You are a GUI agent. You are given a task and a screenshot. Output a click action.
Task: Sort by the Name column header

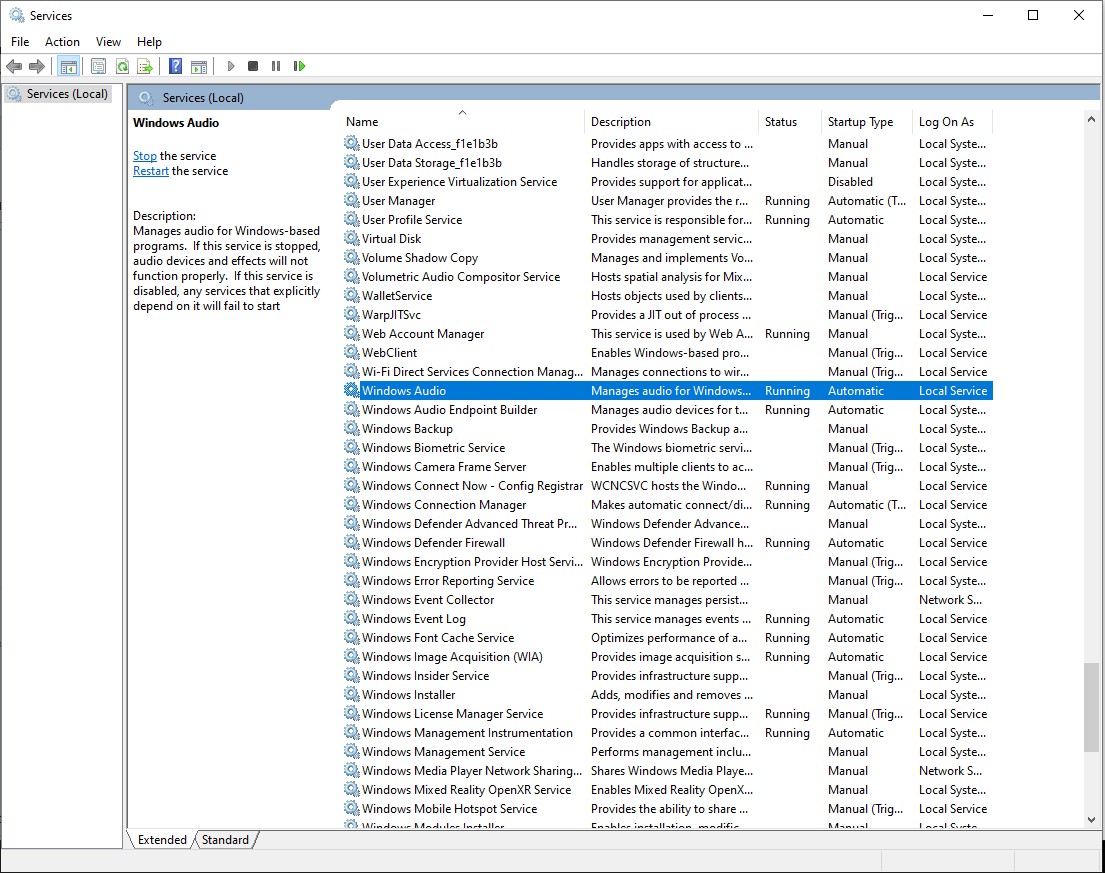[462, 122]
